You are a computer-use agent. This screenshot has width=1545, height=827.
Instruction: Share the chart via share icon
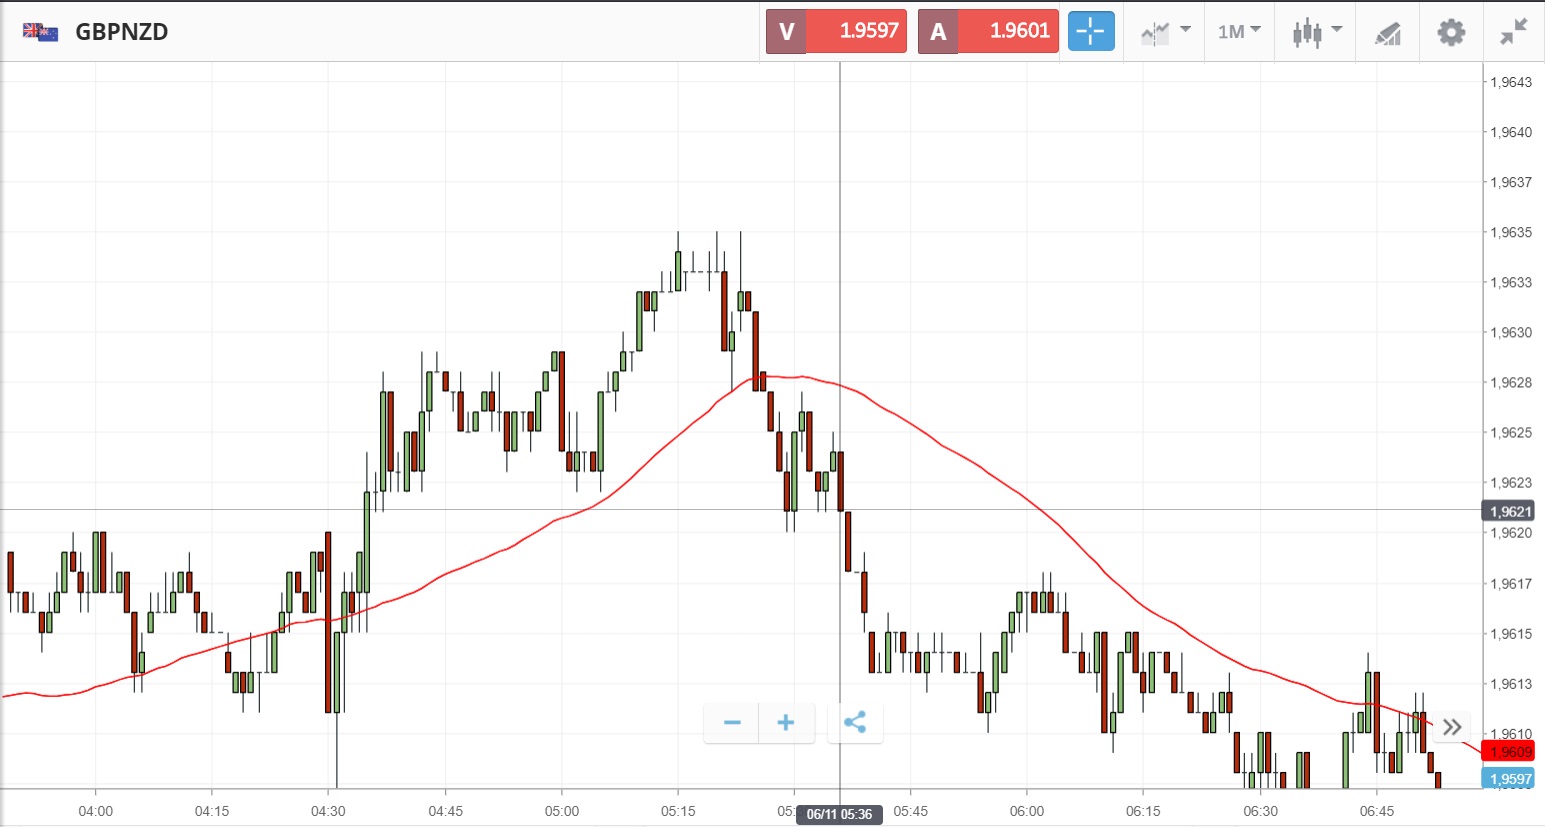[855, 723]
